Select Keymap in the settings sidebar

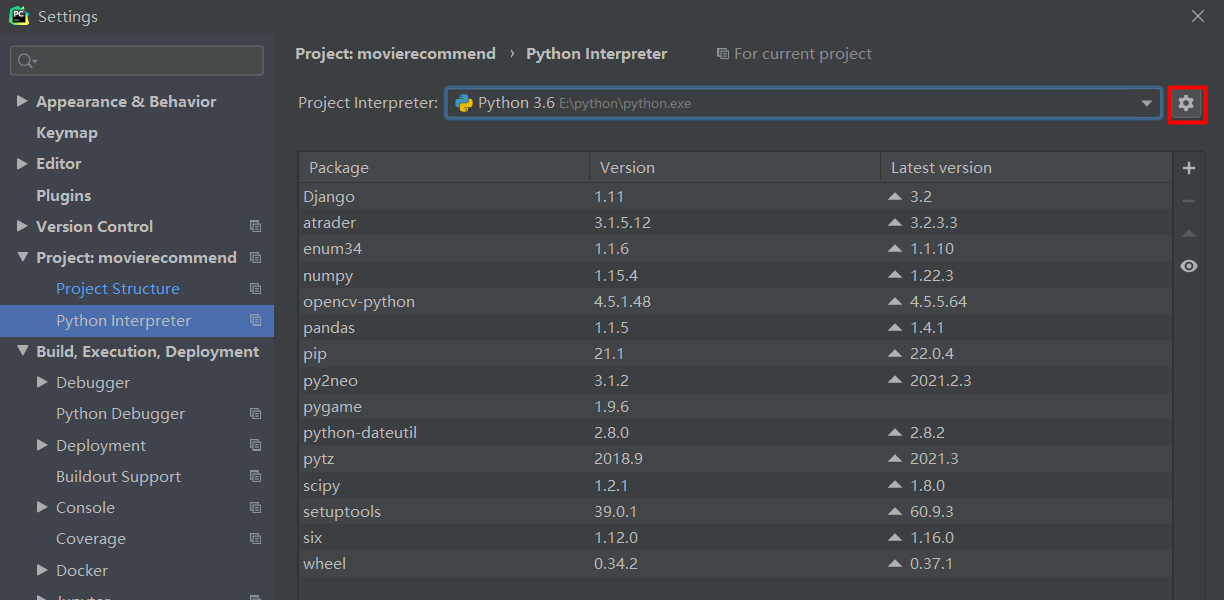point(67,133)
